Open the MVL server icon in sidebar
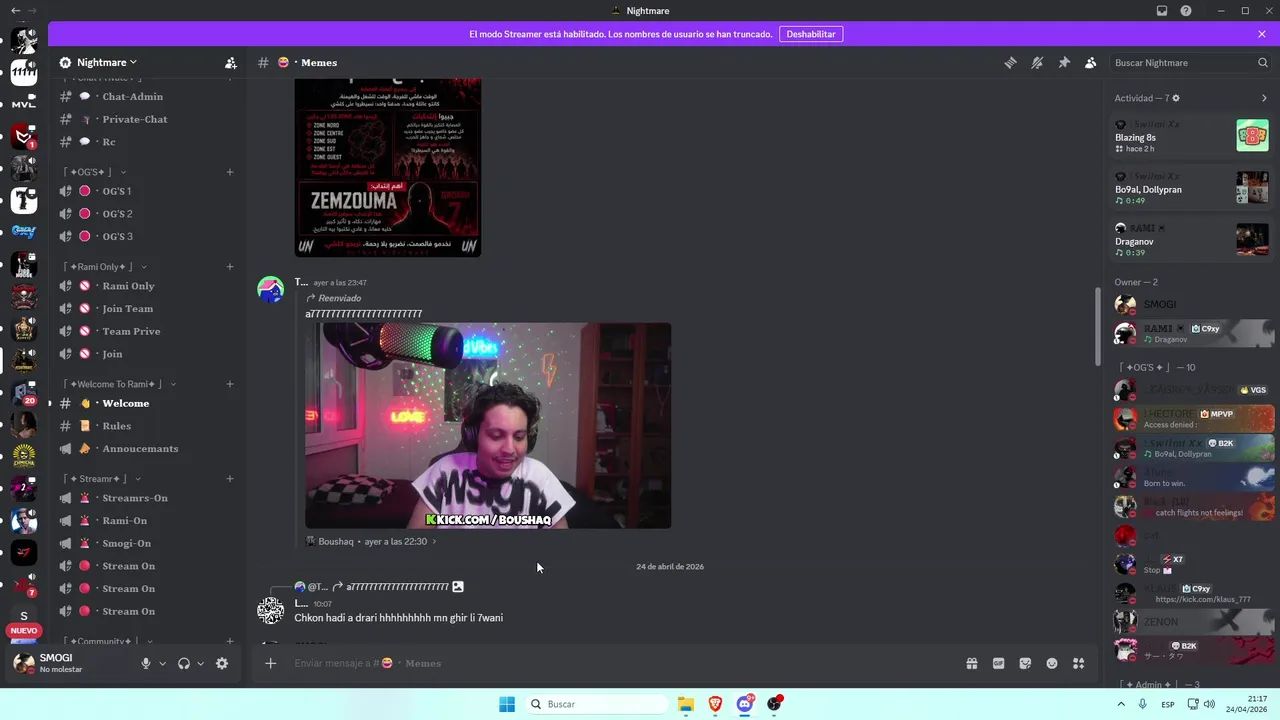Image resolution: width=1280 pixels, height=720 pixels. [x=24, y=104]
